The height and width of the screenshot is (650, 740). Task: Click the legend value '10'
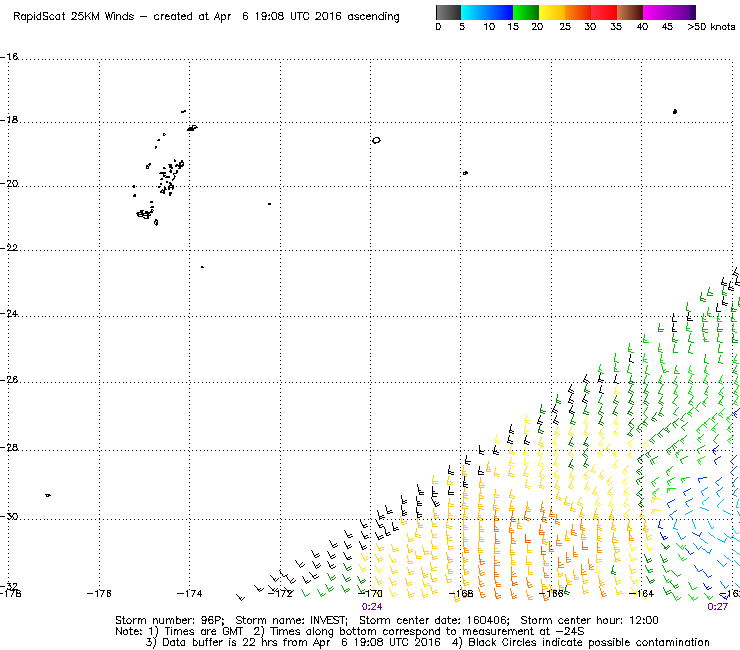(489, 27)
